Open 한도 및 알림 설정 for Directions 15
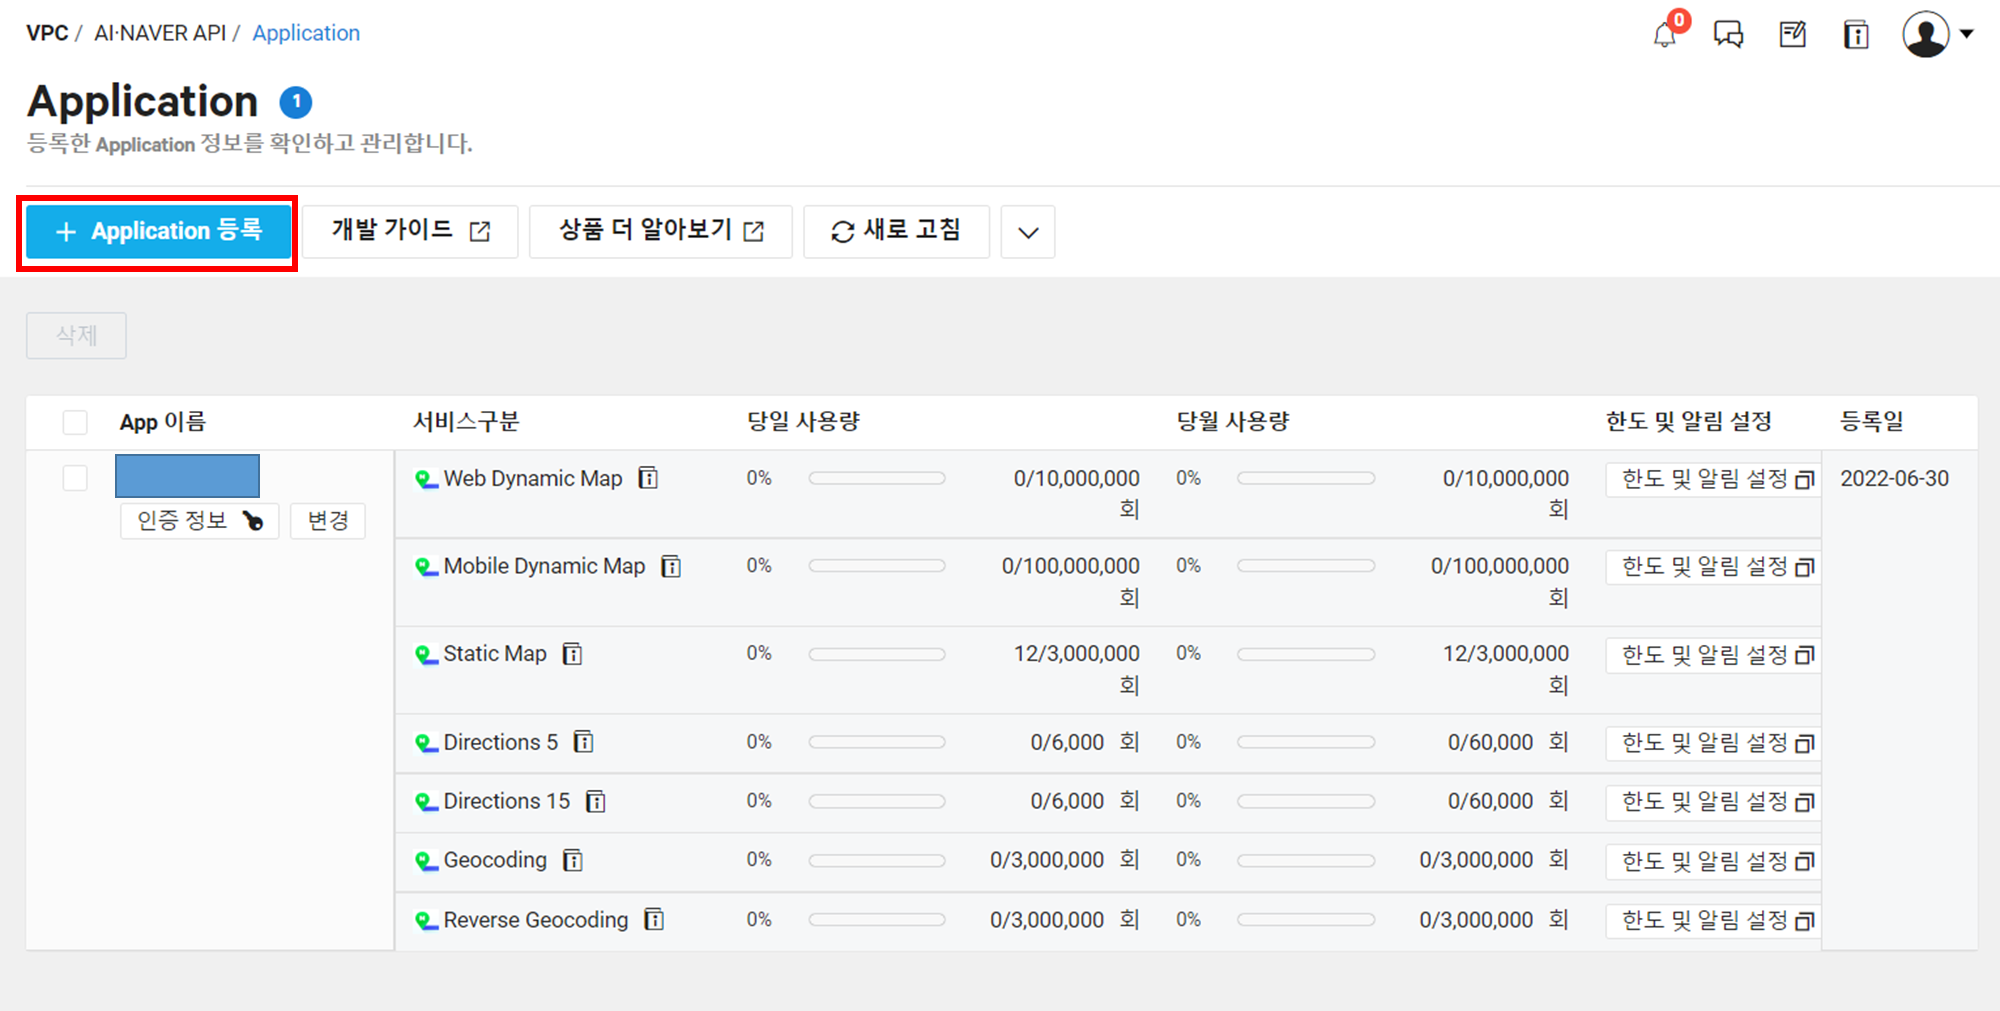 click(x=1714, y=802)
